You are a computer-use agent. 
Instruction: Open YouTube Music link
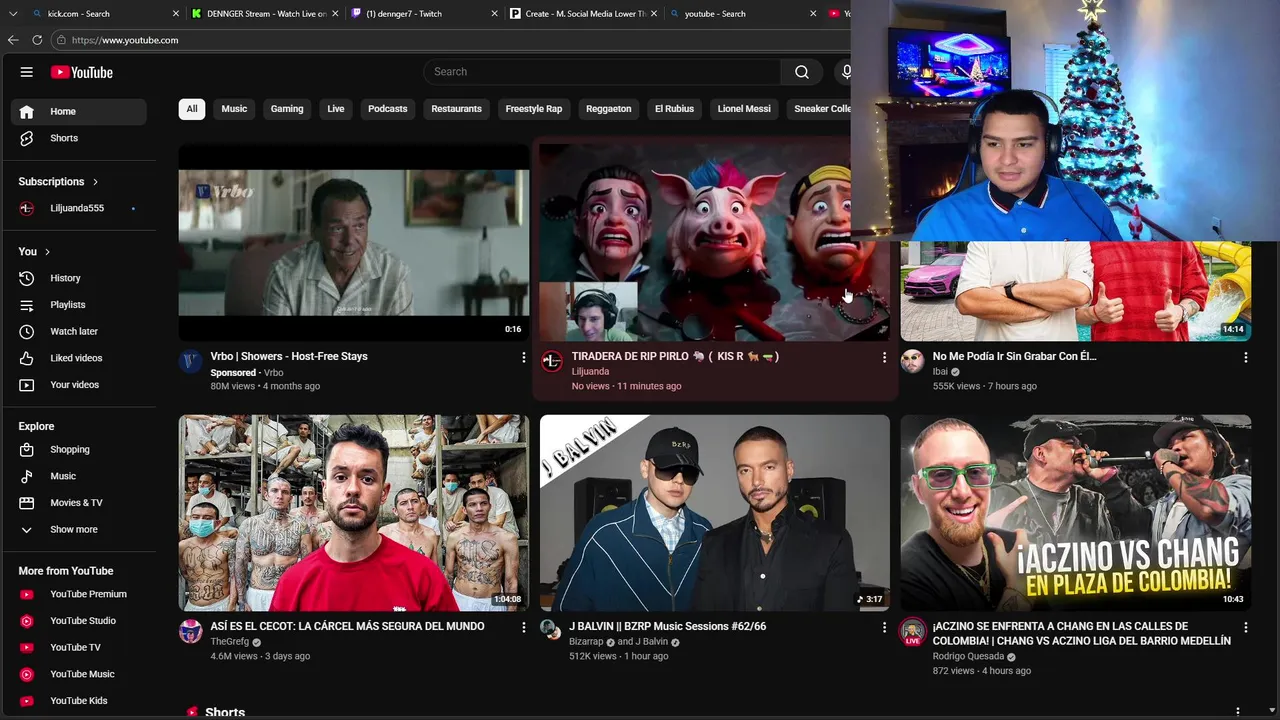[x=79, y=674]
